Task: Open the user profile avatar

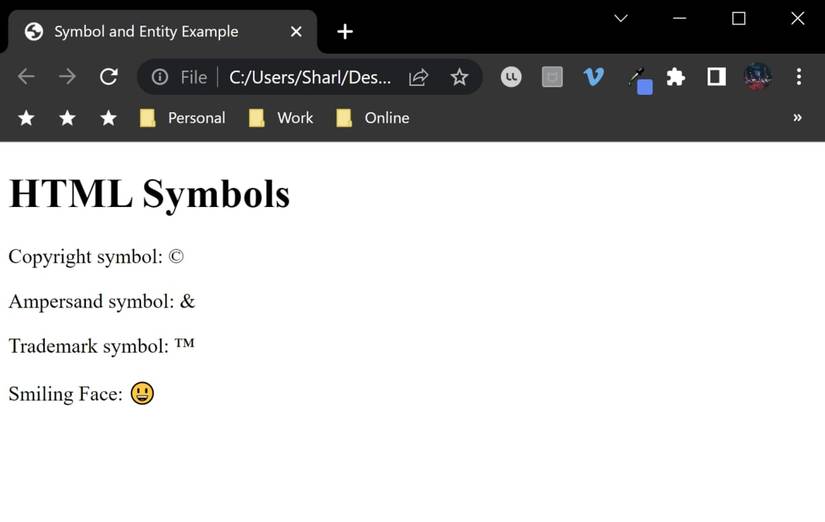Action: (x=758, y=77)
